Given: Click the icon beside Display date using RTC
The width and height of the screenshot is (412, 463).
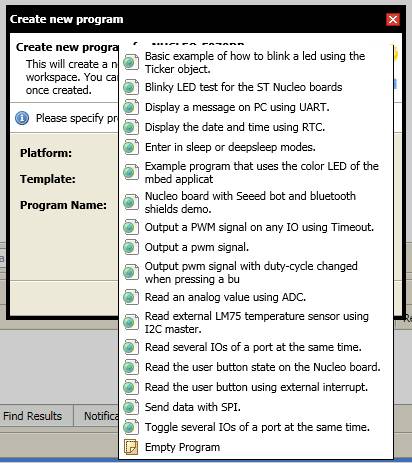Looking at the screenshot, I should (131, 127).
